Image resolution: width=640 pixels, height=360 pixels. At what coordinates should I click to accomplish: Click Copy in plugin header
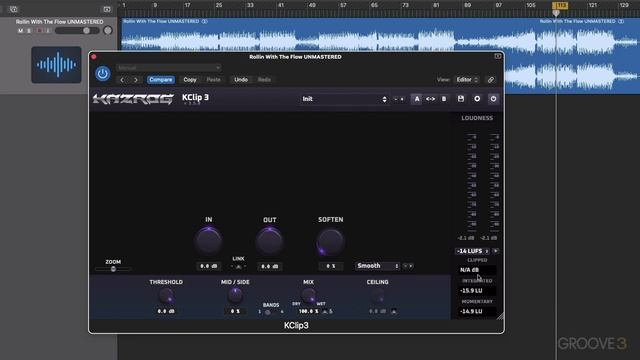pos(190,80)
